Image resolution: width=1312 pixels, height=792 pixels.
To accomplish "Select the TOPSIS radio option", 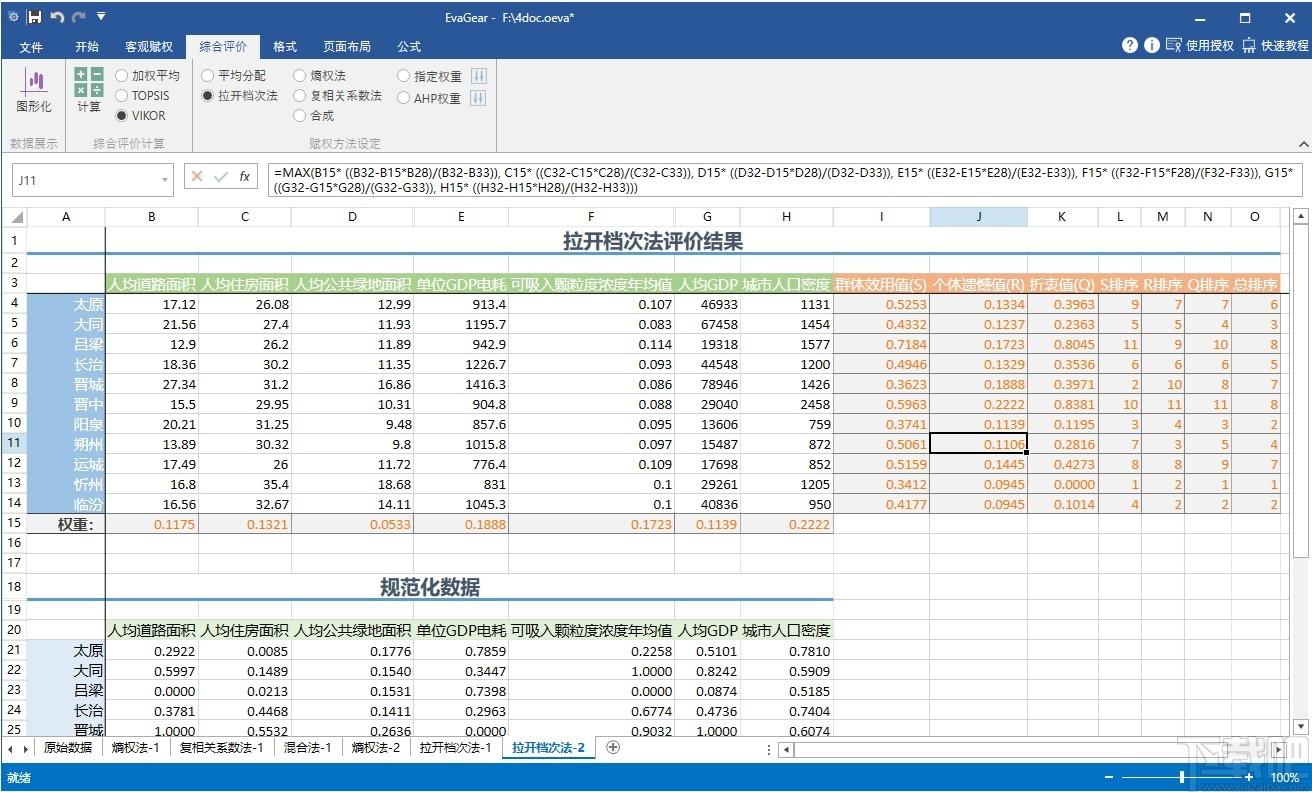I will click(142, 95).
